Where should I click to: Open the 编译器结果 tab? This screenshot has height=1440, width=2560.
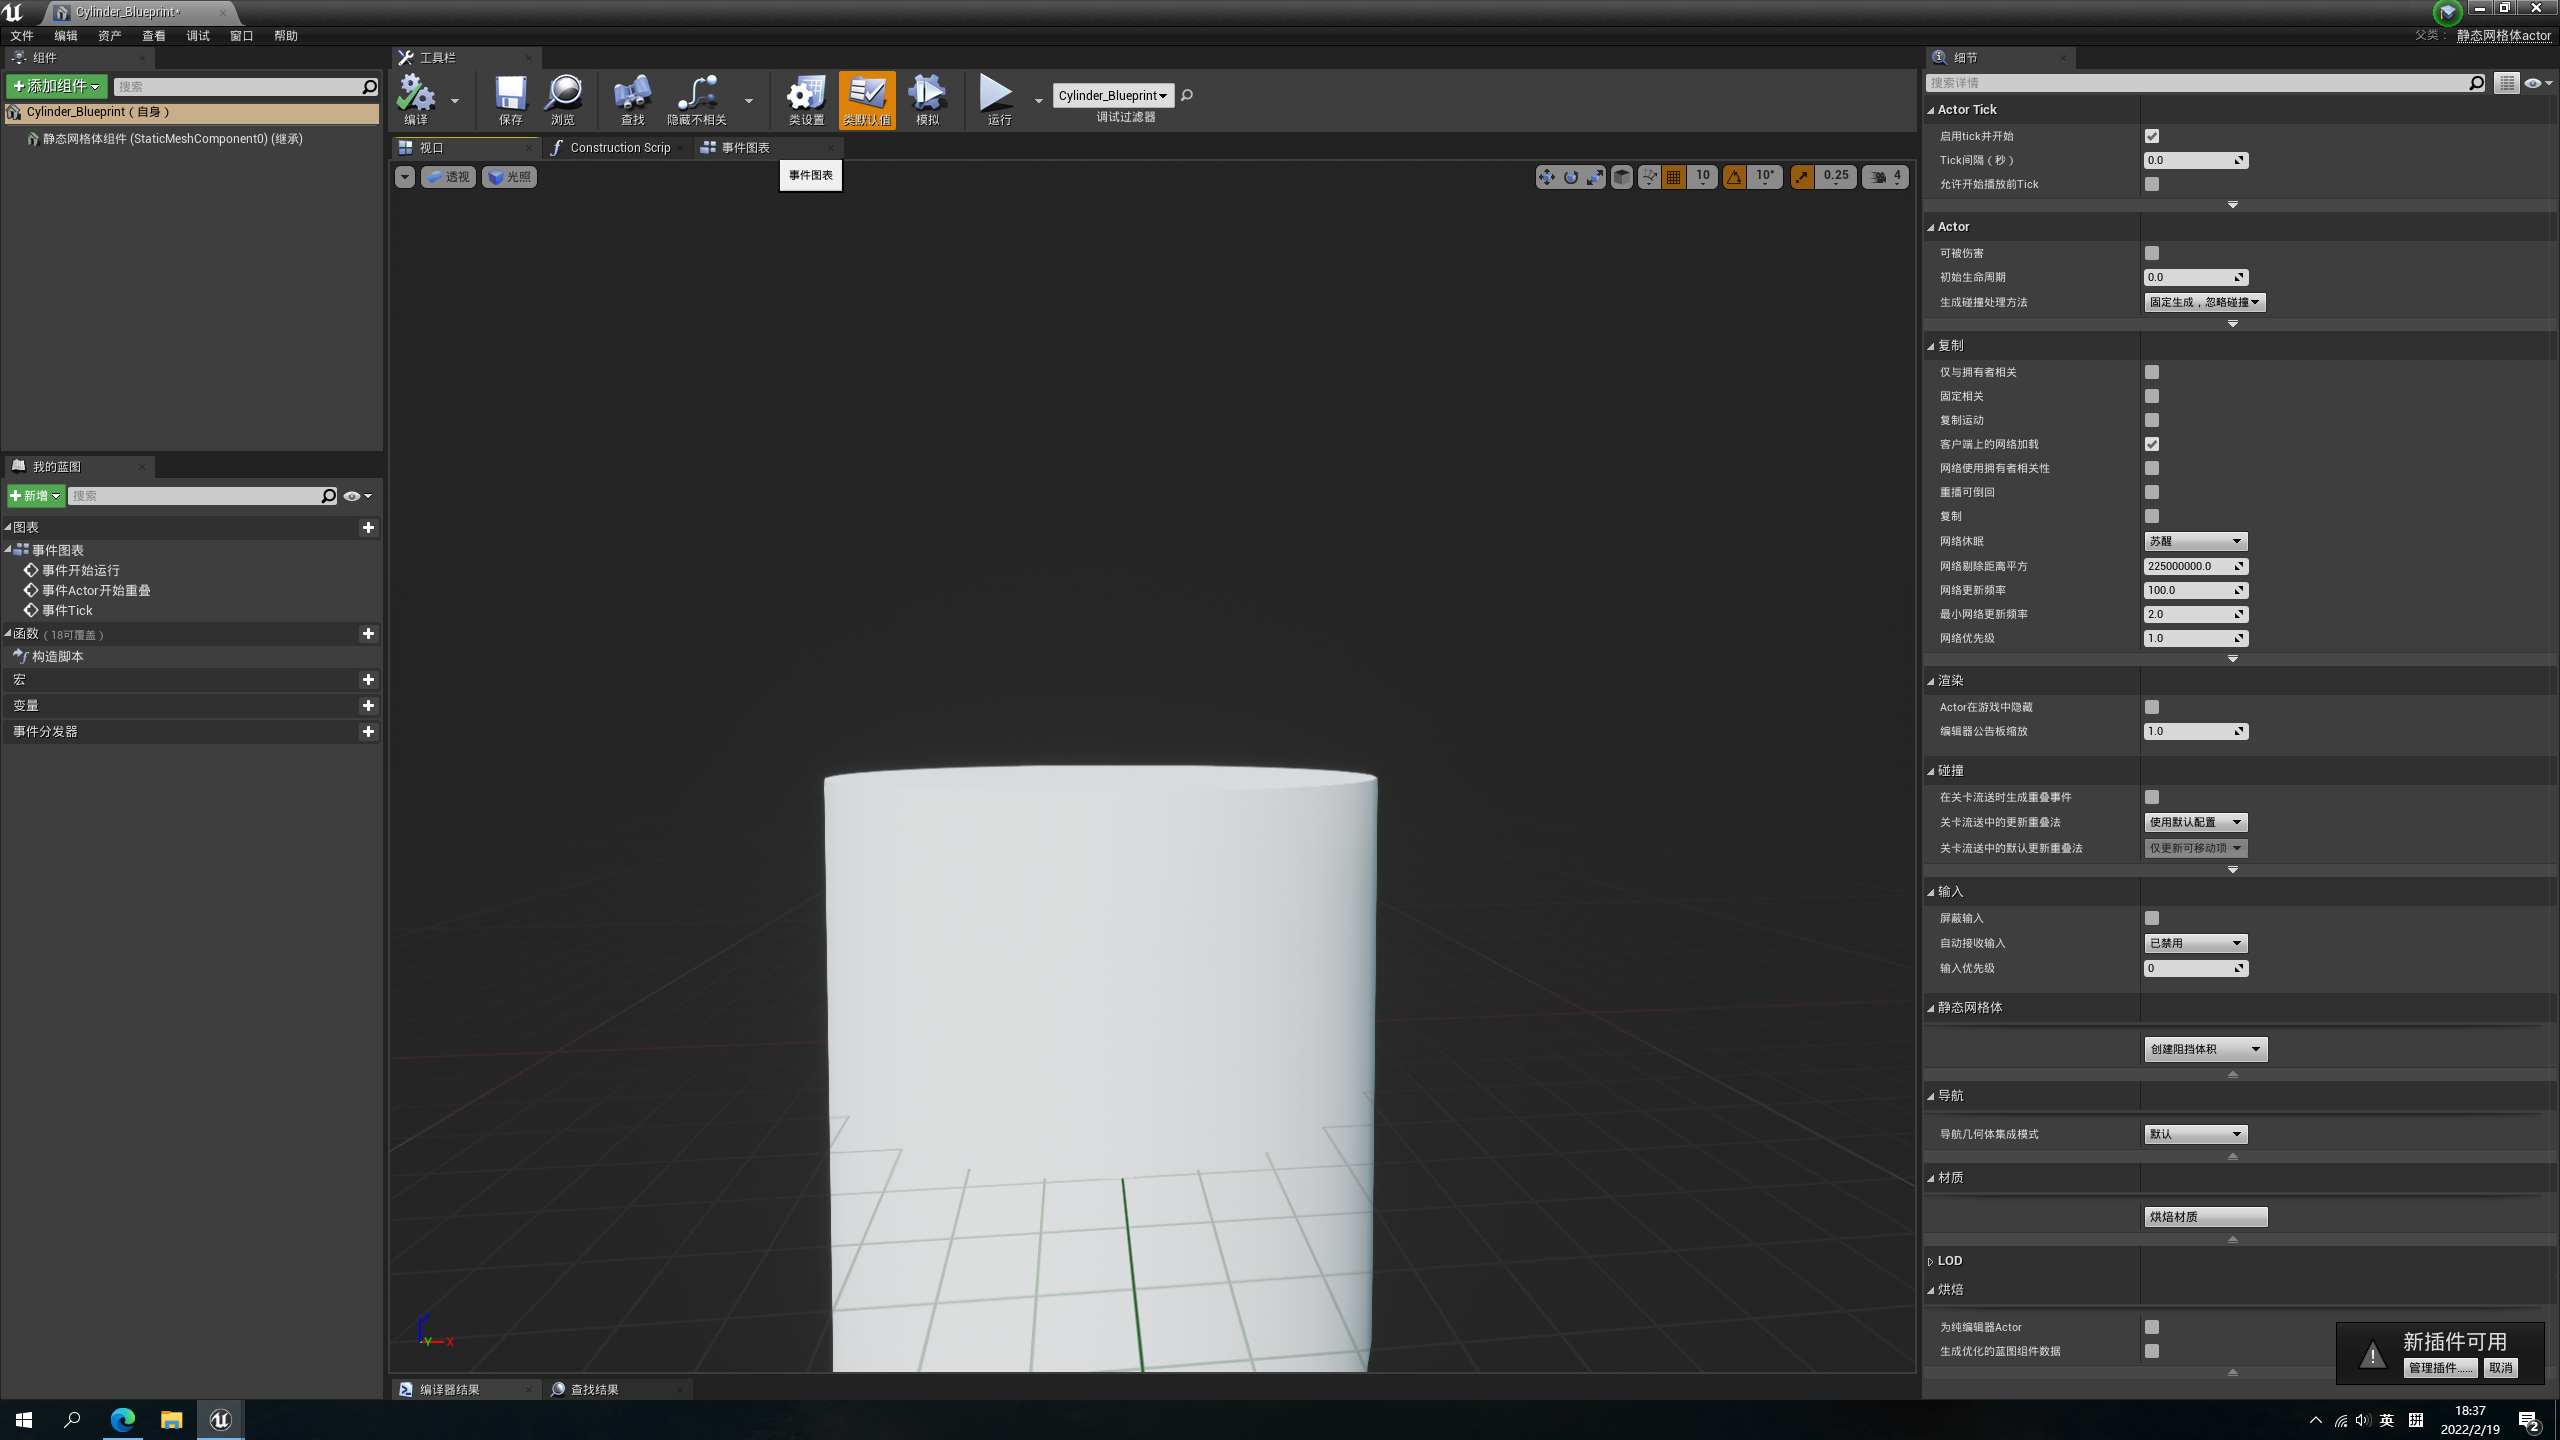tap(449, 1390)
